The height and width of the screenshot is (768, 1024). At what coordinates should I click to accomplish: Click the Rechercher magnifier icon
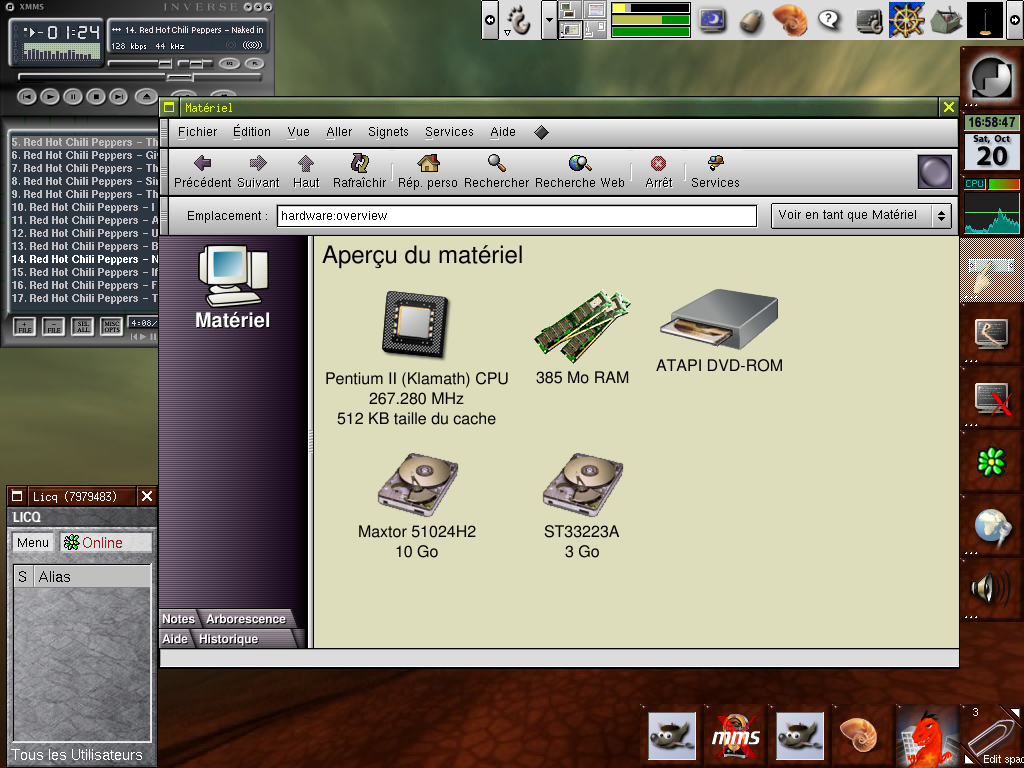496,163
